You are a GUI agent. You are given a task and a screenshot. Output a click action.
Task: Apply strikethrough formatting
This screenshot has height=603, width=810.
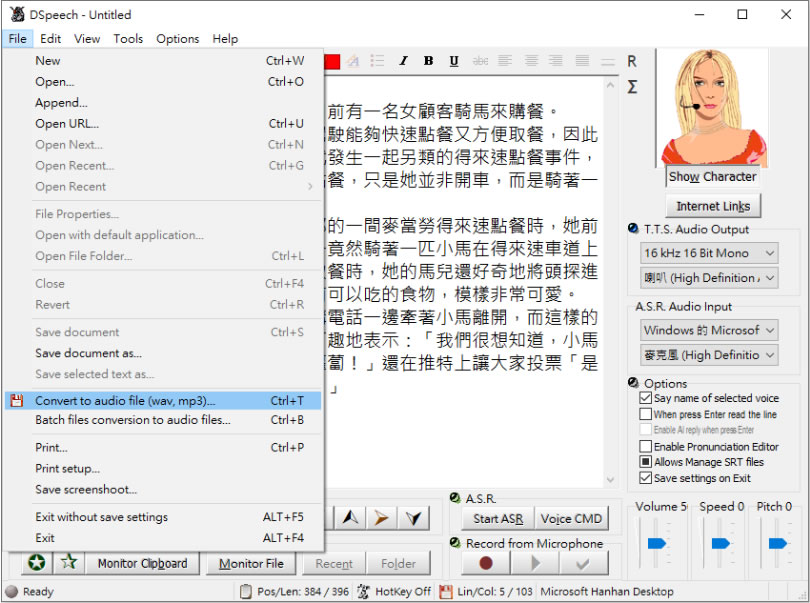point(480,61)
